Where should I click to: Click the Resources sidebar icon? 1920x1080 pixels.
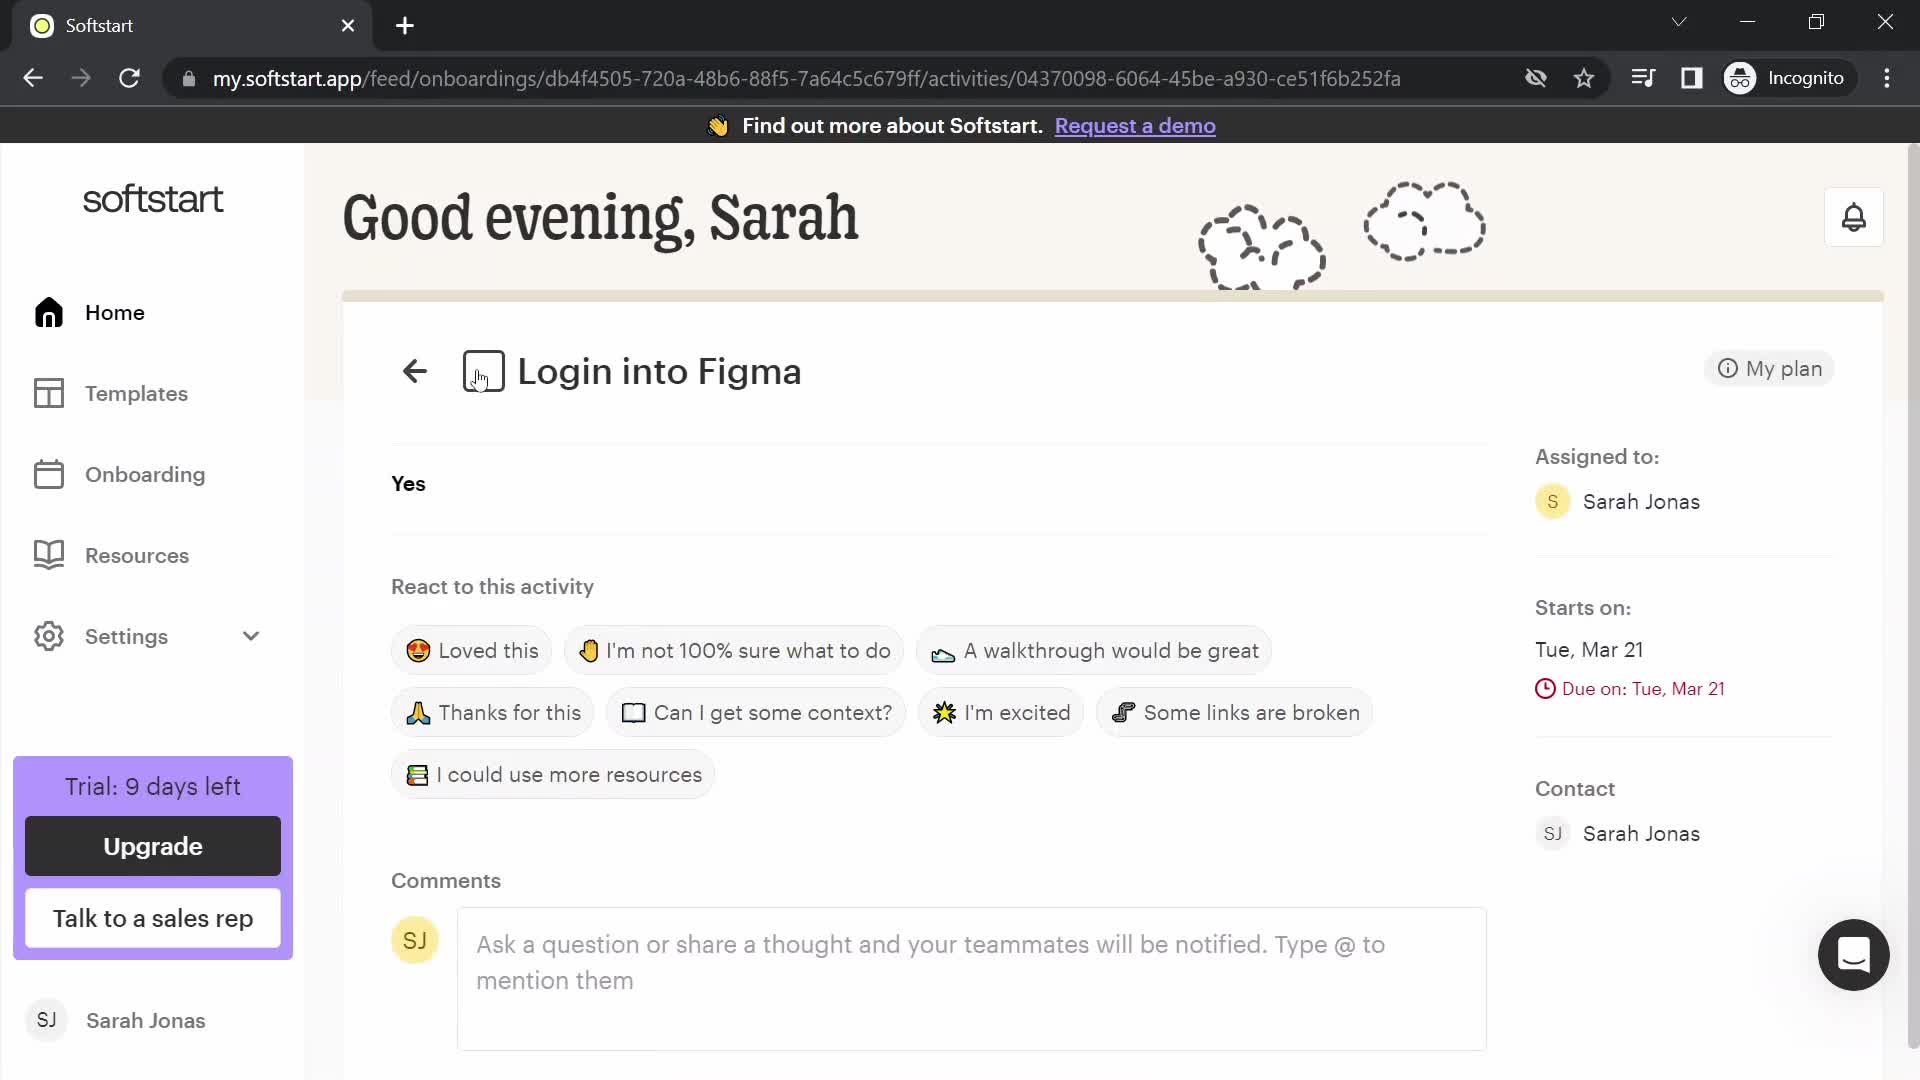(x=49, y=555)
